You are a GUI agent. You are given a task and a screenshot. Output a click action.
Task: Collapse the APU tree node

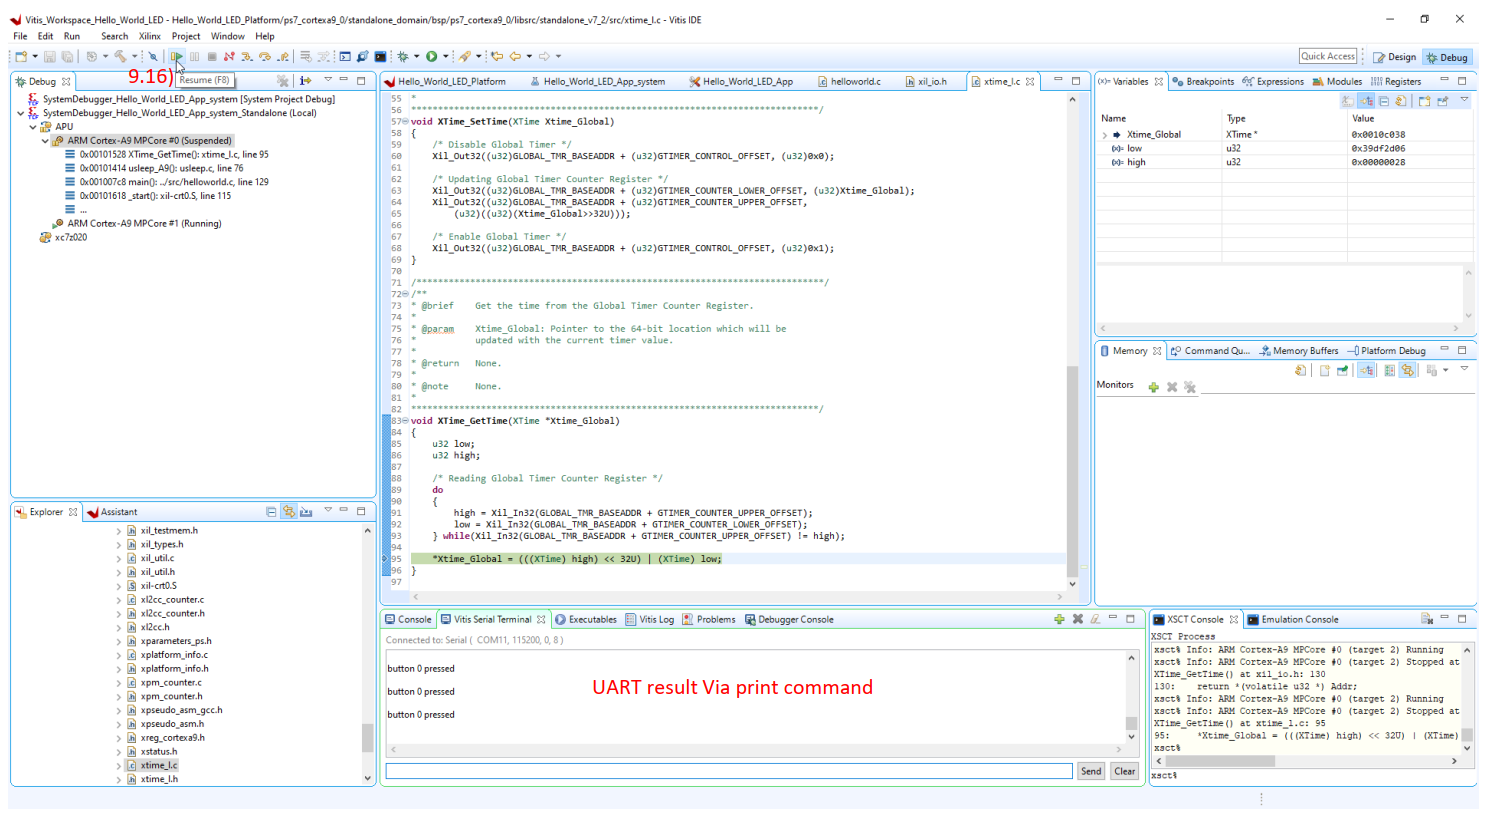(x=33, y=127)
